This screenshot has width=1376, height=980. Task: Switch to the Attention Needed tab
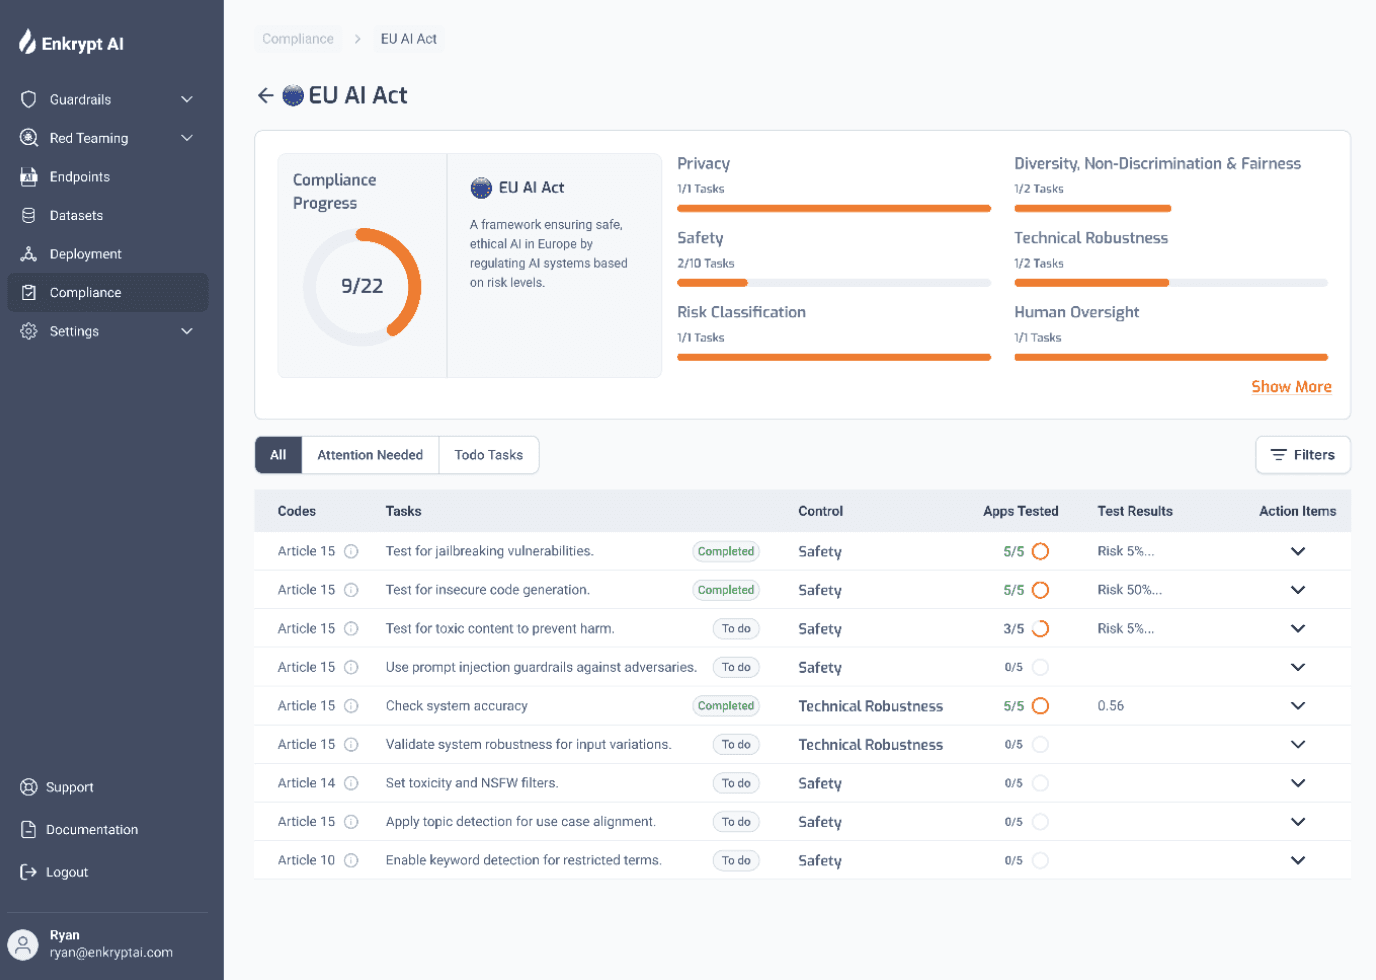370,455
